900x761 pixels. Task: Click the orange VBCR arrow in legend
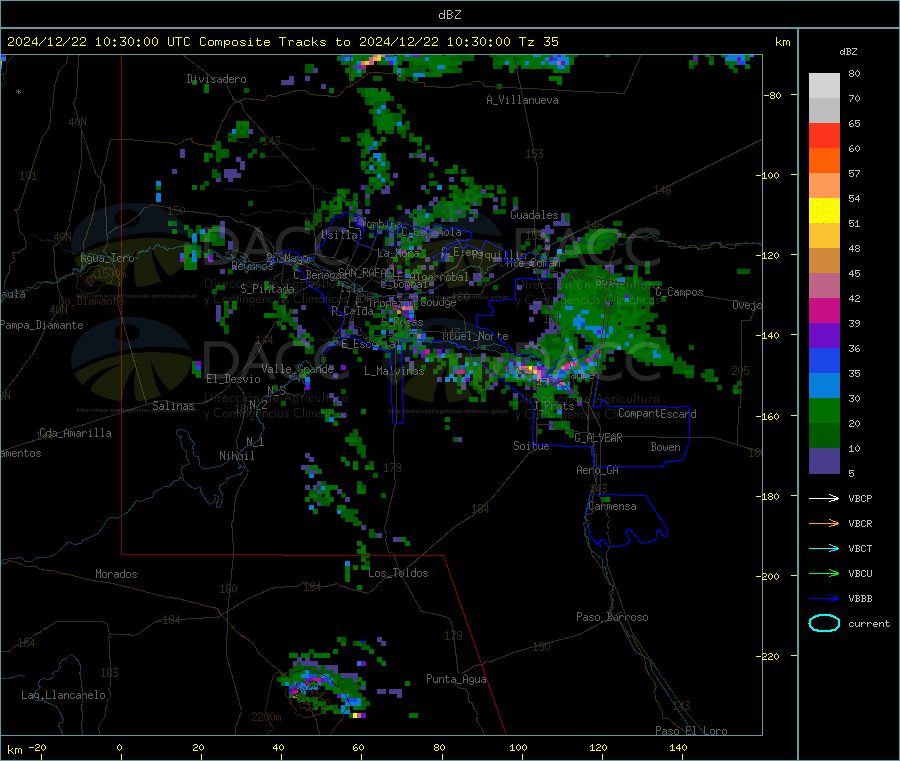(824, 523)
